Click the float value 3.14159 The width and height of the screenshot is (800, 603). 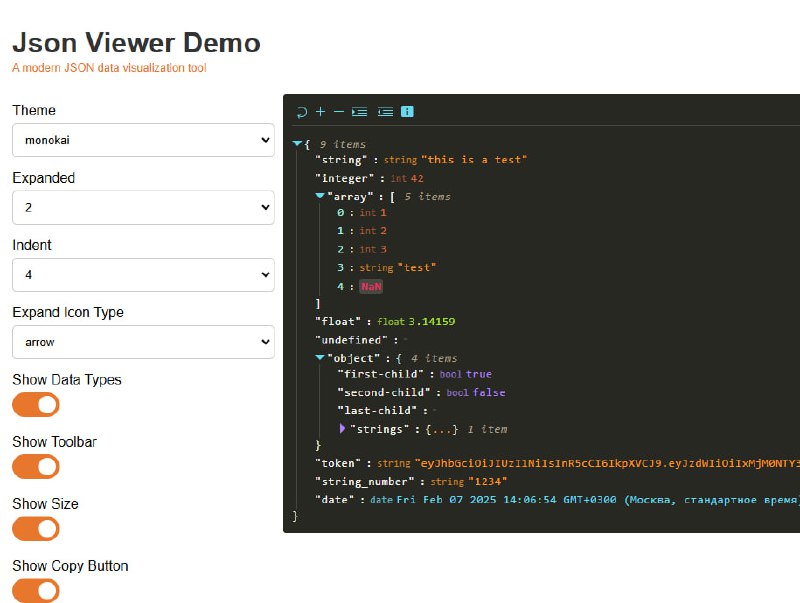(x=432, y=321)
